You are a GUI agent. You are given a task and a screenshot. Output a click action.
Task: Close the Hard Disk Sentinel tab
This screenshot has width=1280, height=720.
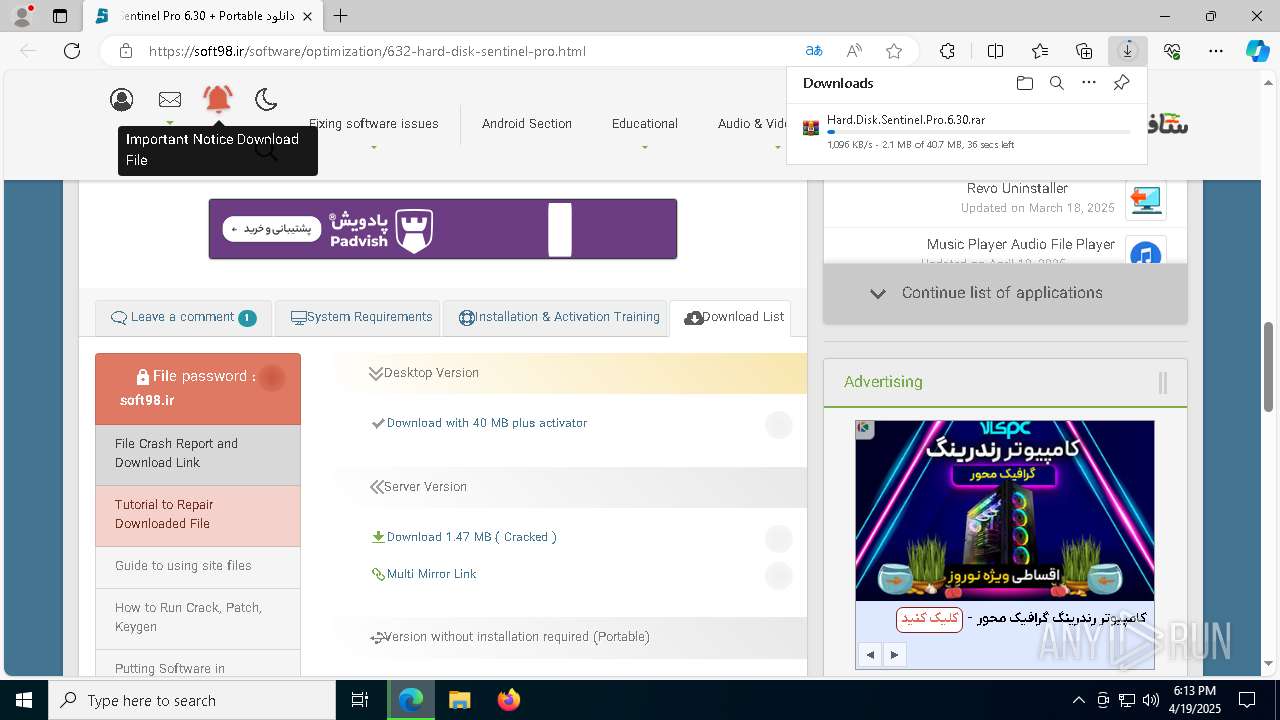[x=308, y=16]
